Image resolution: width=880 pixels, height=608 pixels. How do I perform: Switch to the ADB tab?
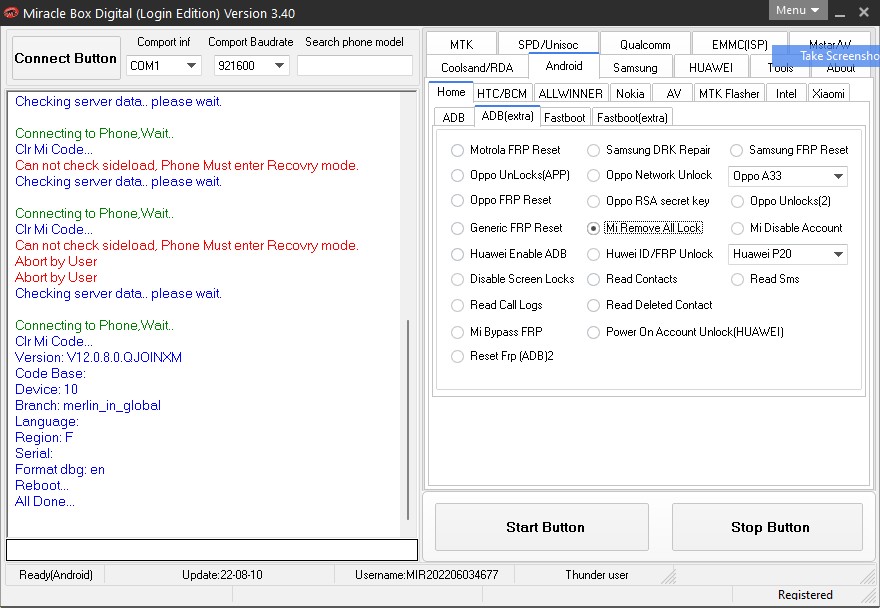453,117
